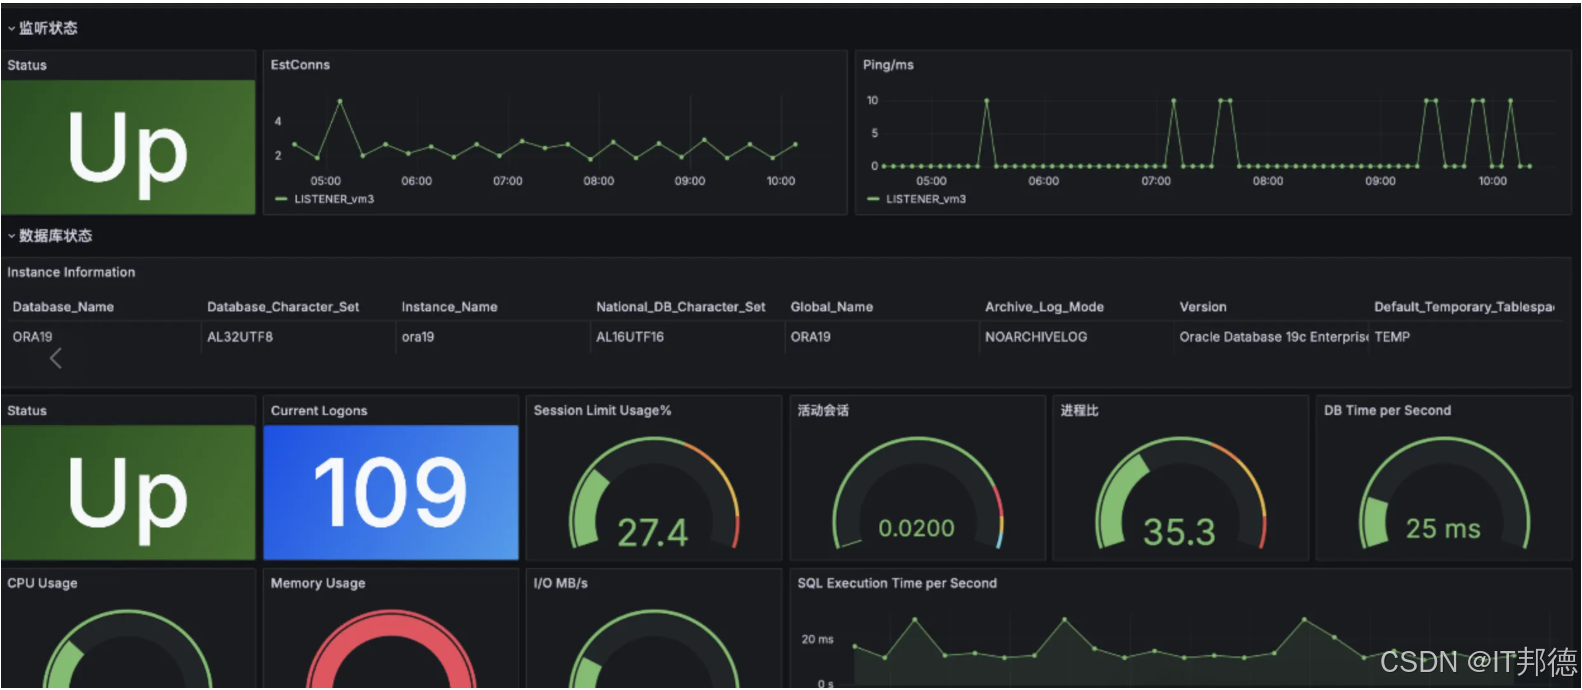Toggle LISTENER_vm3 legend in Ping/ms panel

click(925, 199)
